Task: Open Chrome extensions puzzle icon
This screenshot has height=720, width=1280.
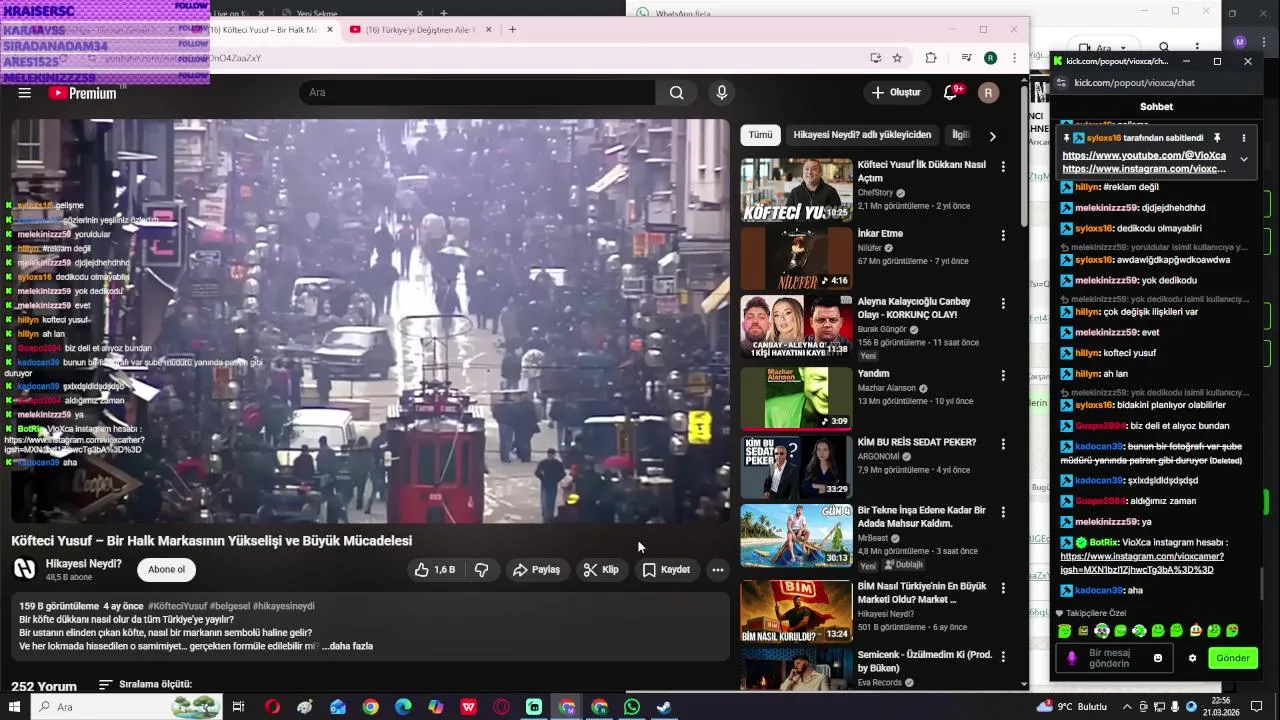Action: click(931, 58)
